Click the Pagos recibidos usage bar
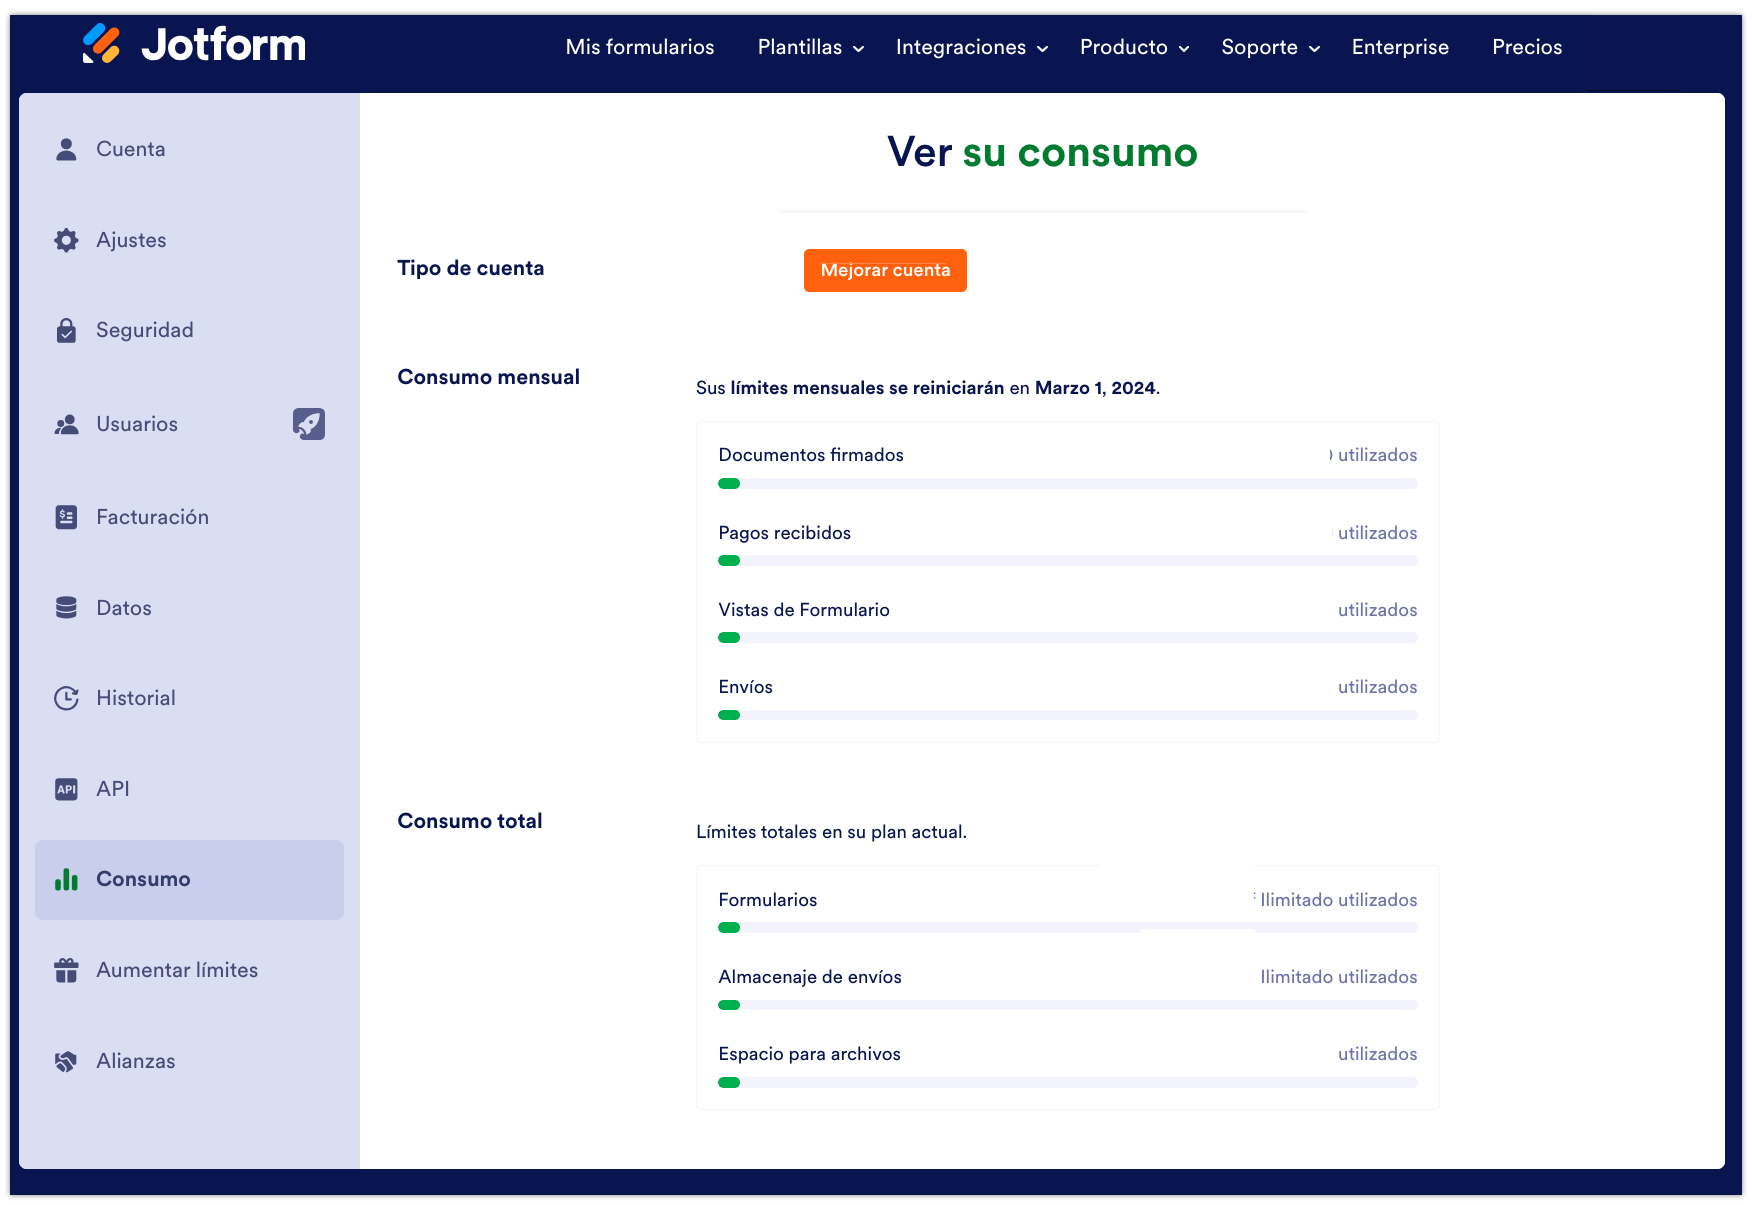This screenshot has height=1205, width=1752. [1068, 561]
